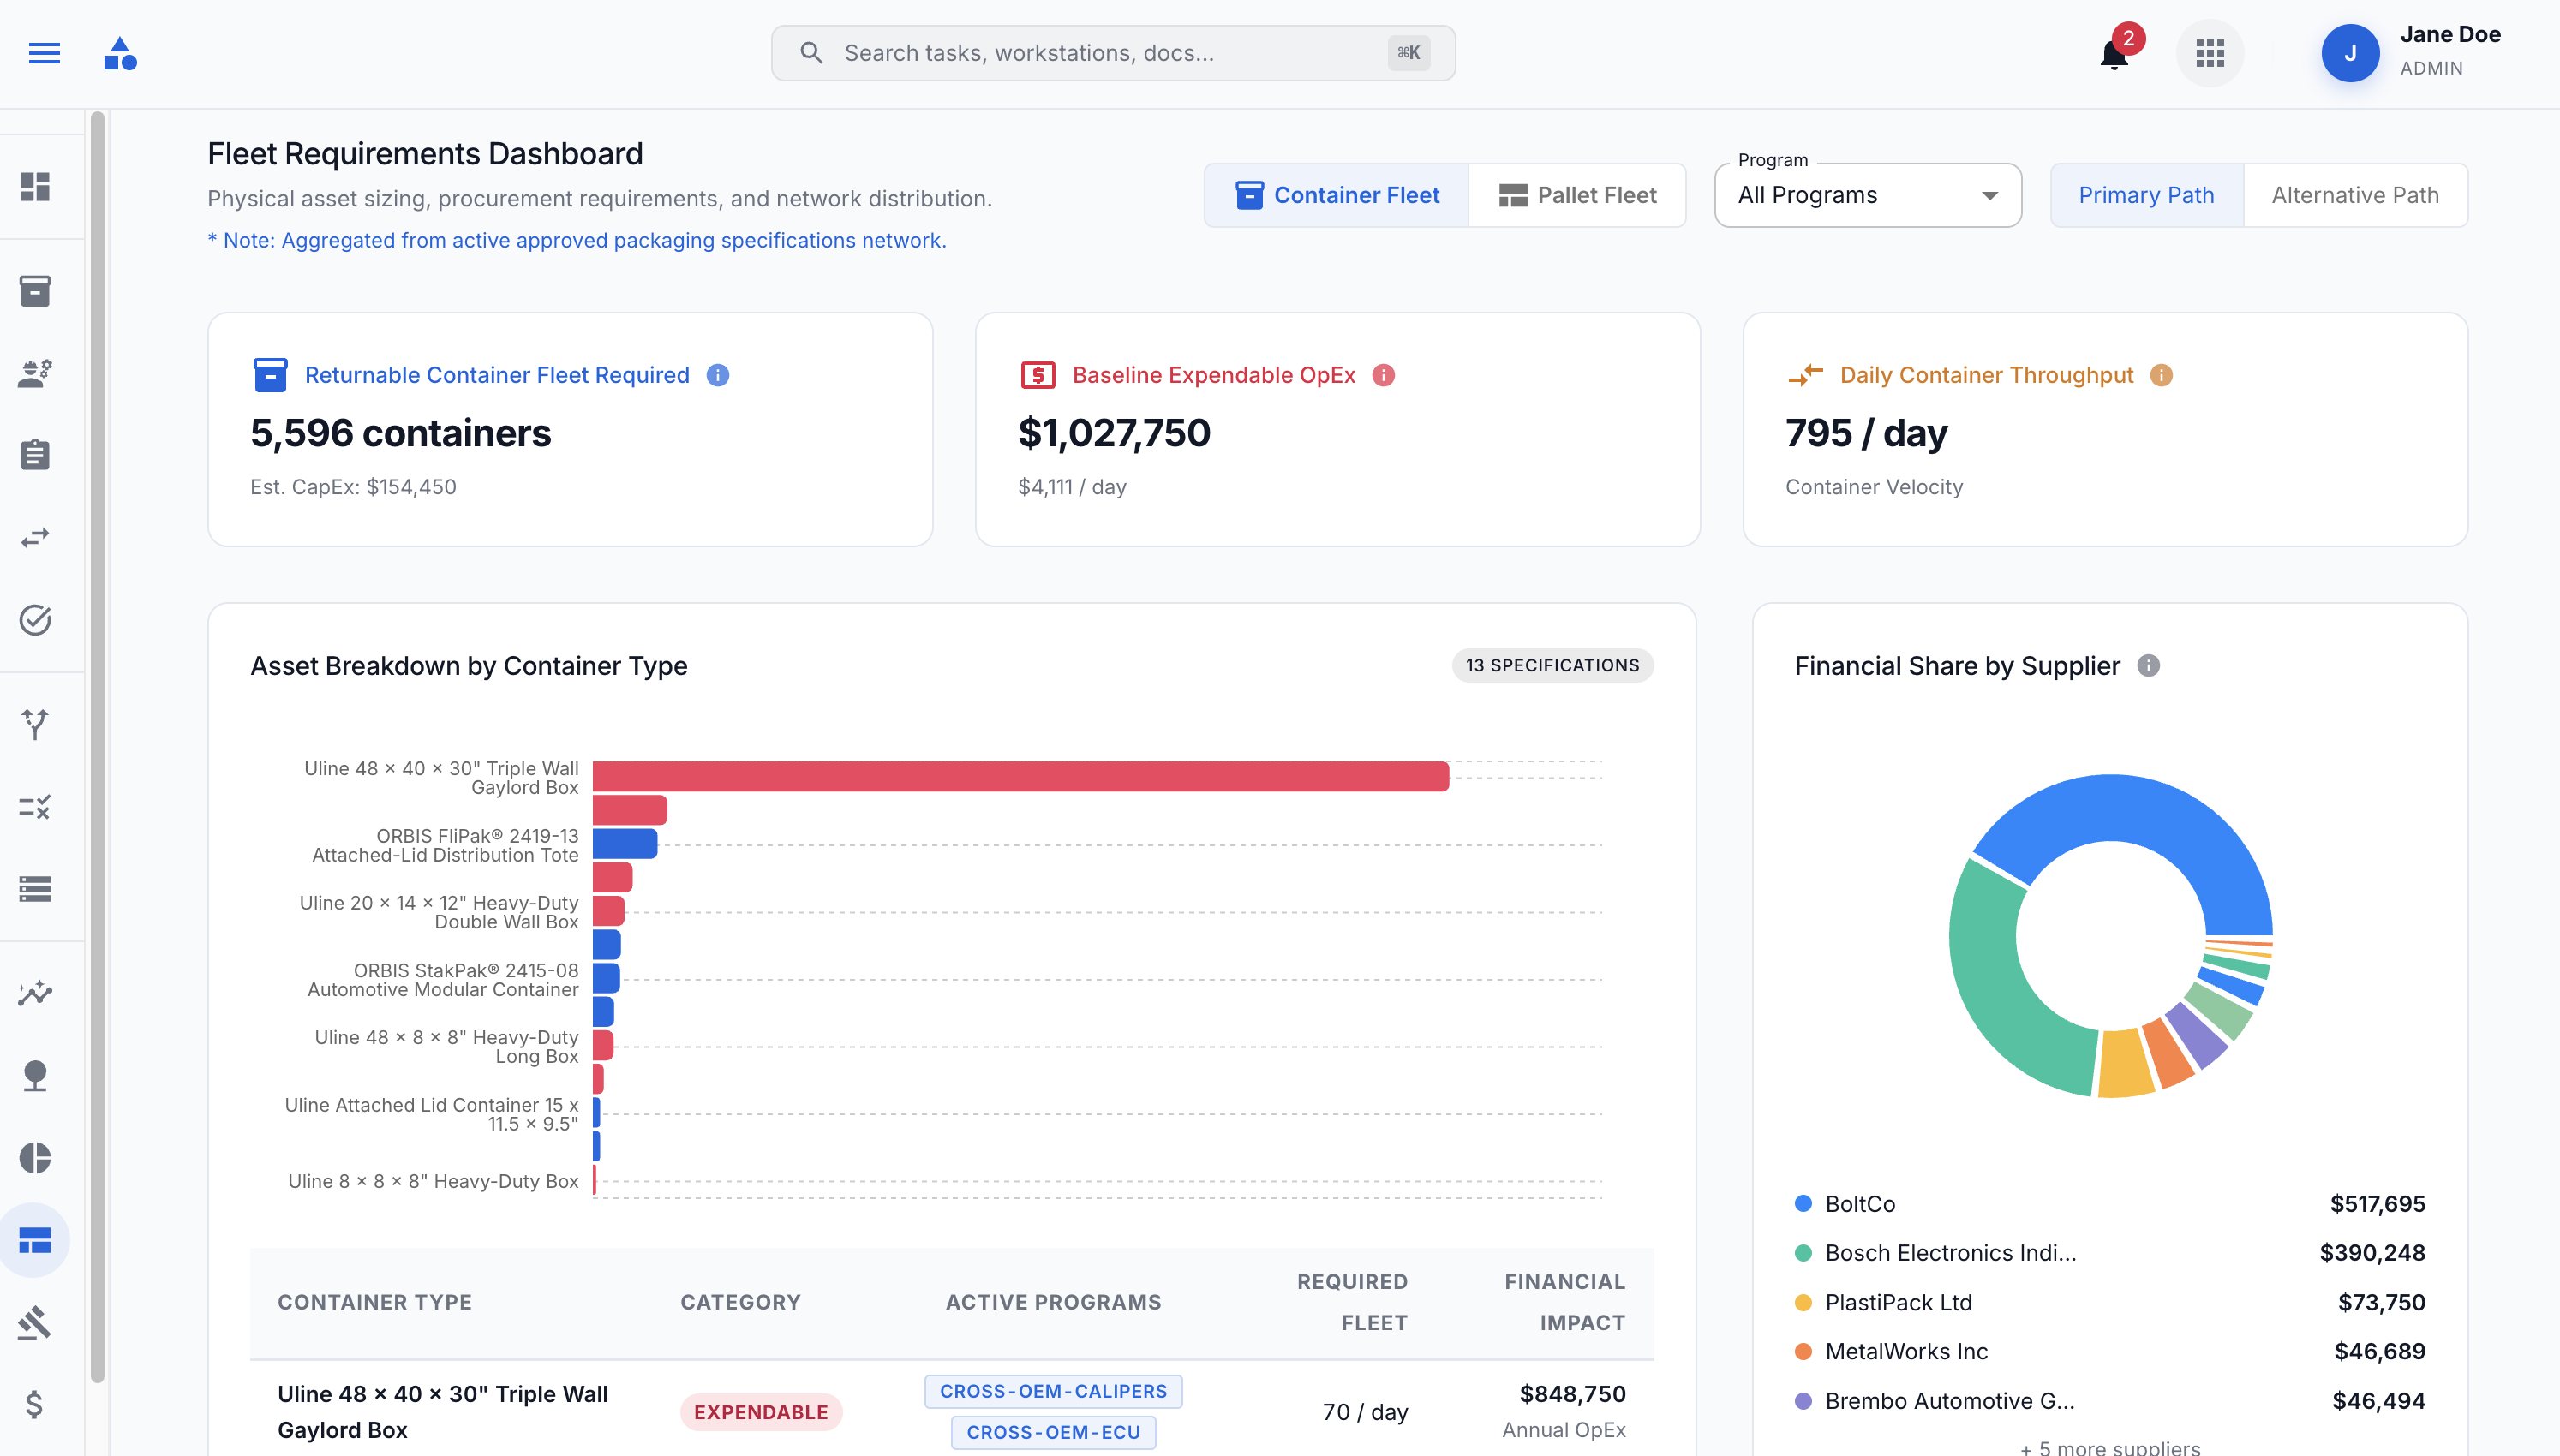The height and width of the screenshot is (1456, 2560).
Task: Open the dollar sign sidebar icon
Action: coord(35,1405)
